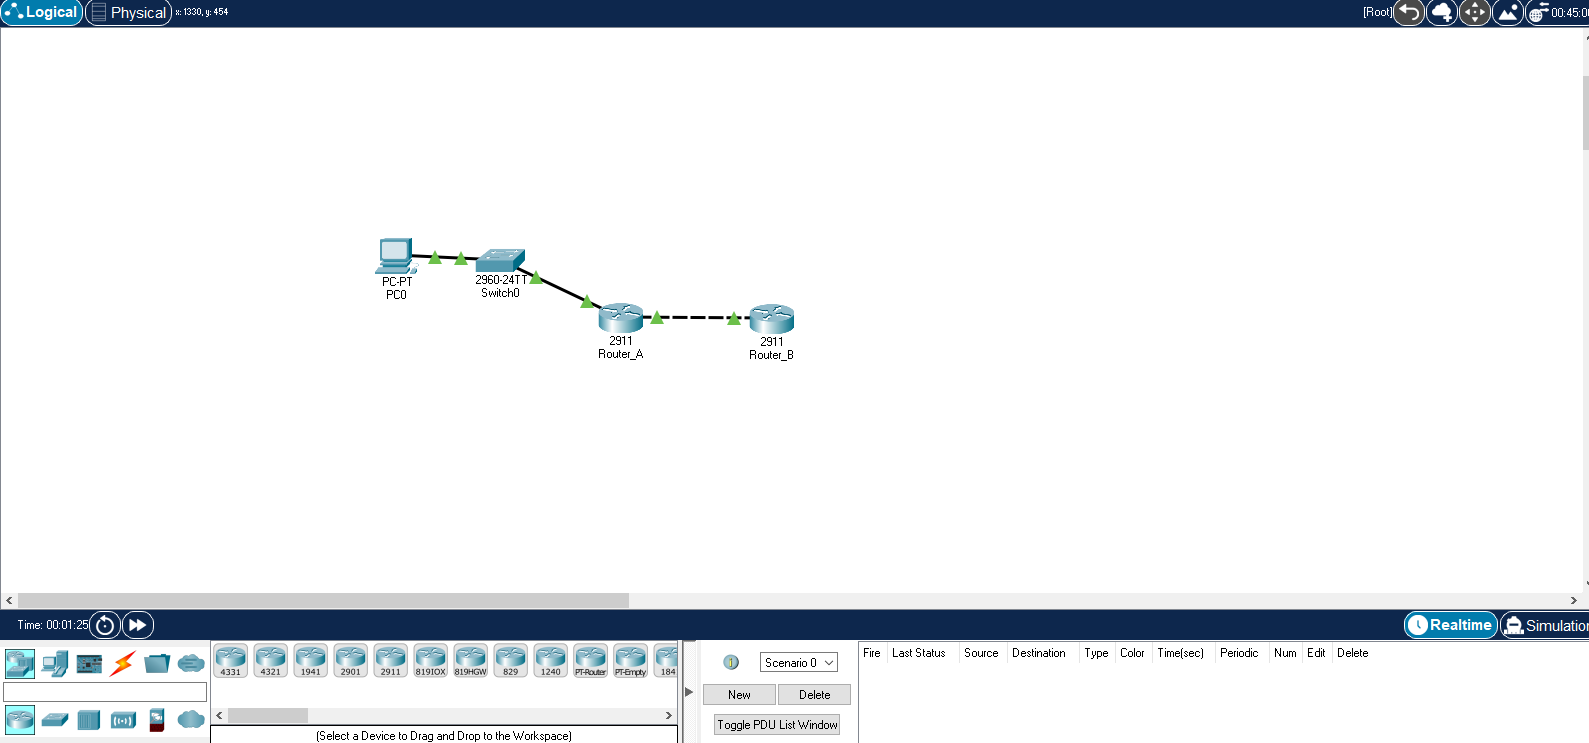The height and width of the screenshot is (743, 1589).
Task: Click workspace scroll right arrow
Action: coord(1573,601)
